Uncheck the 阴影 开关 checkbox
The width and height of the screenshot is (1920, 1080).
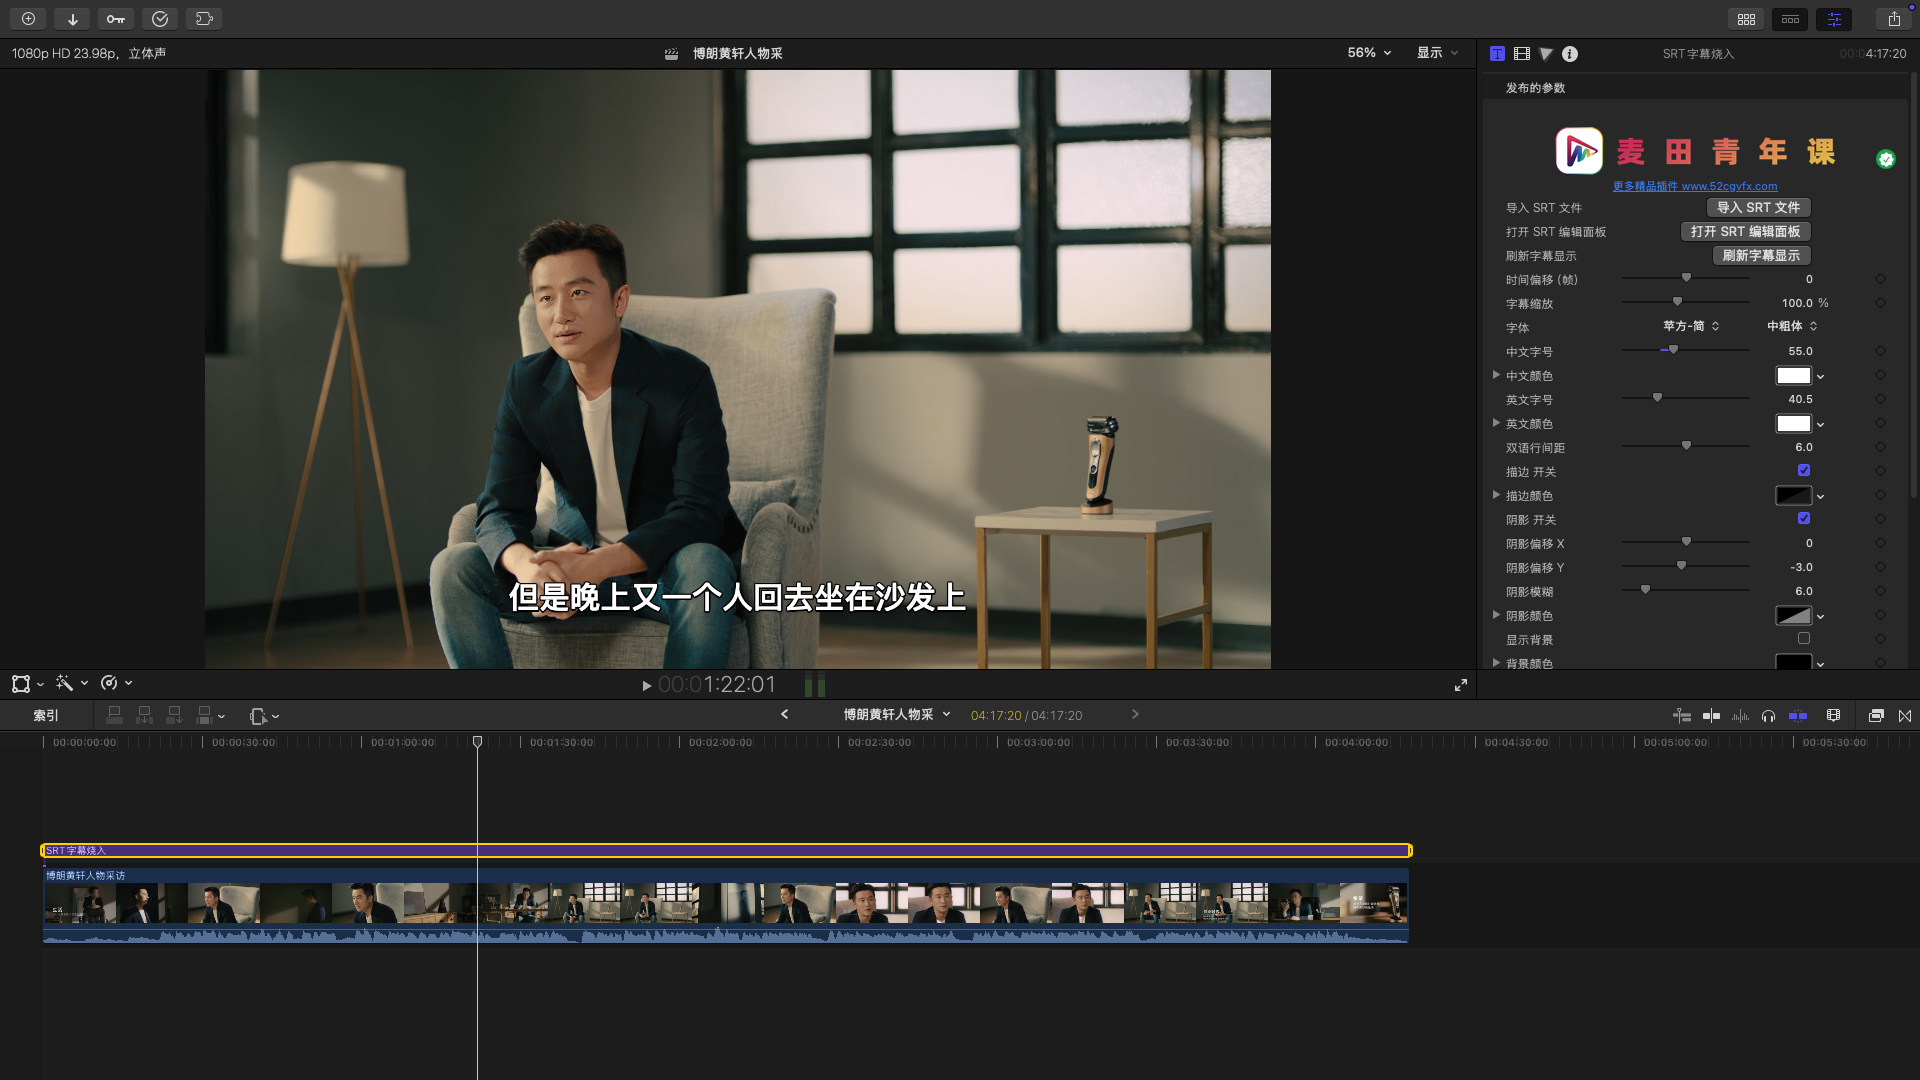tap(1803, 518)
